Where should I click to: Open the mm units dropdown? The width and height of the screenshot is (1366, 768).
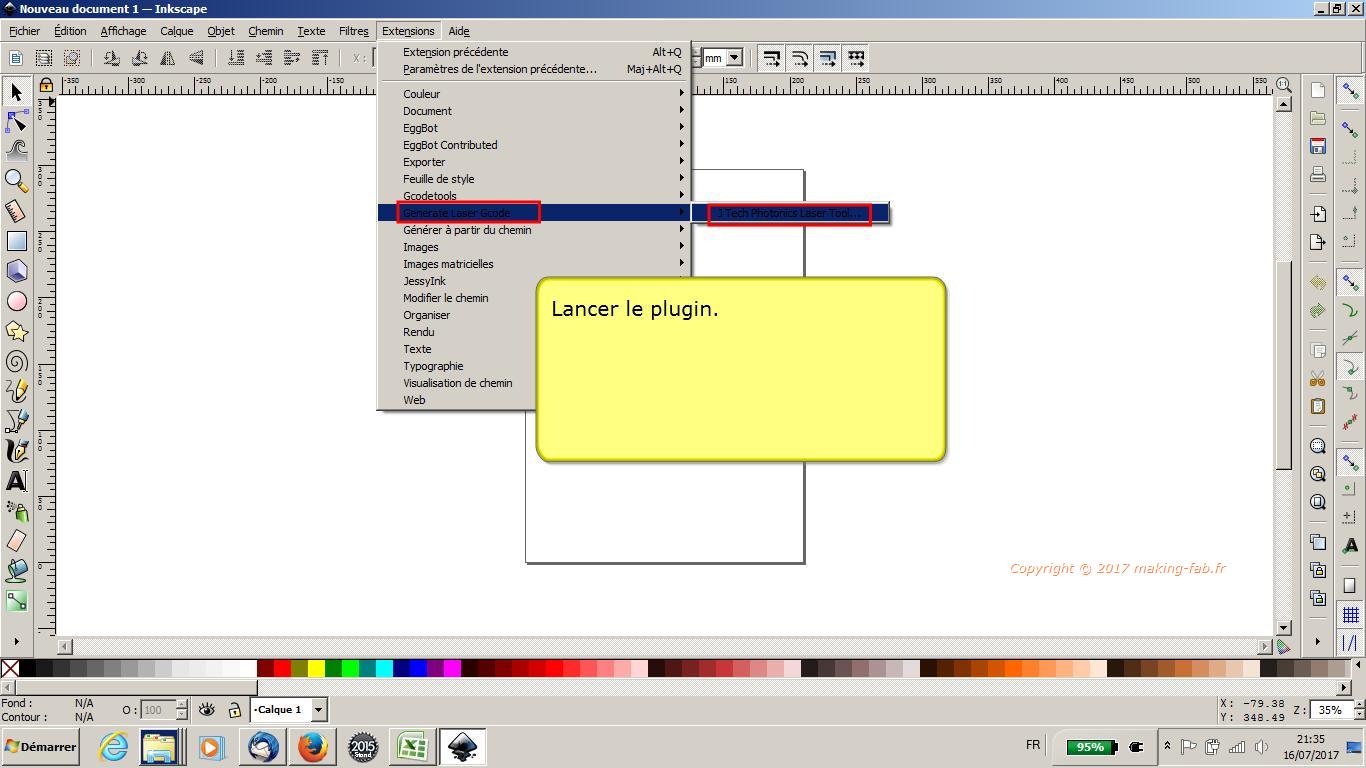click(x=734, y=58)
